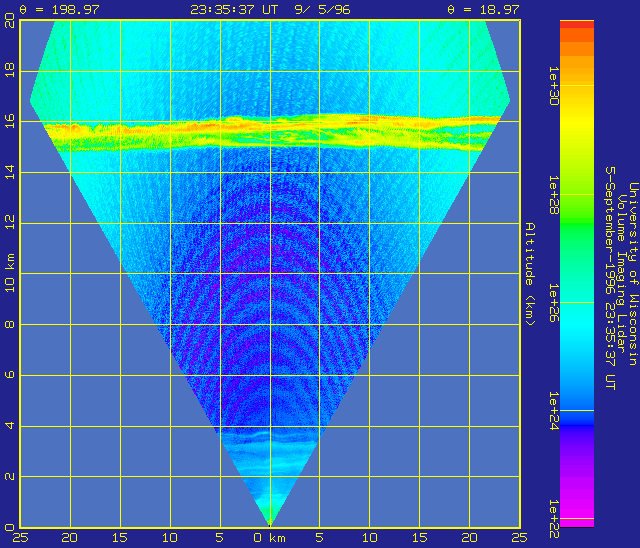Click the 12 altitude axis tick label
This screenshot has height=548, width=640.
10,222
